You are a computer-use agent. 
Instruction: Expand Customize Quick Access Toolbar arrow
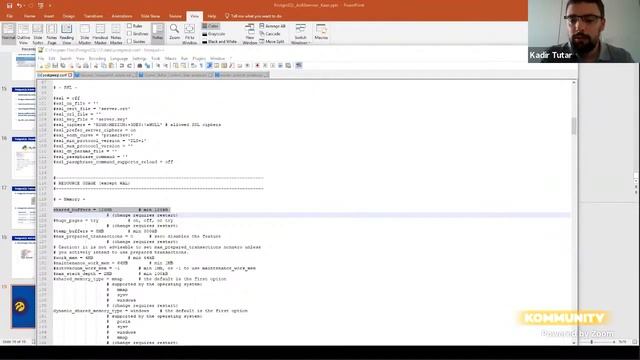pos(50,6)
